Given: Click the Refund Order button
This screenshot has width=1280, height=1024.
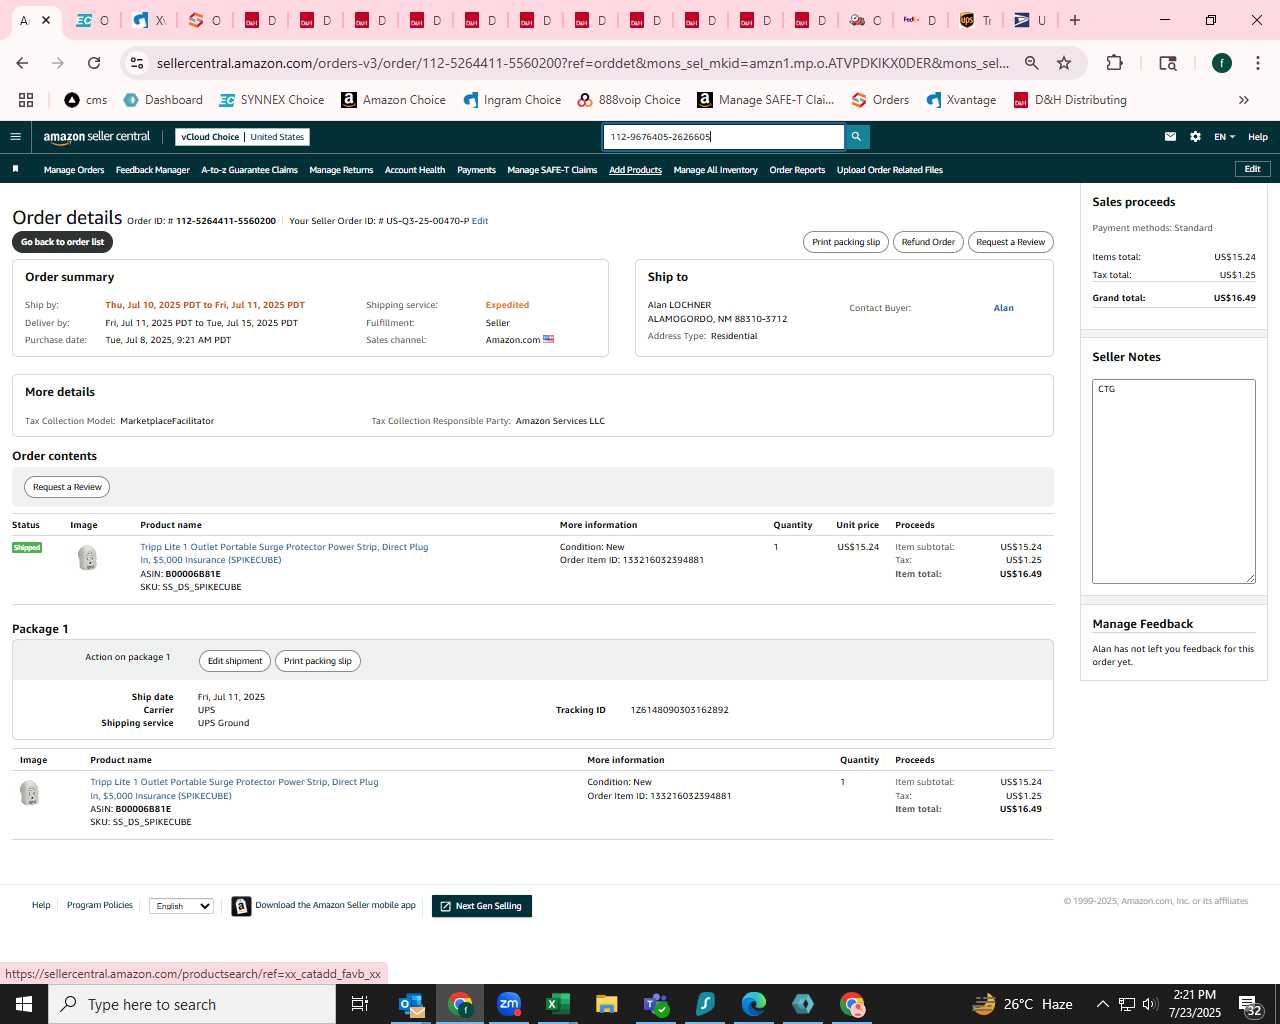Looking at the screenshot, I should 928,242.
